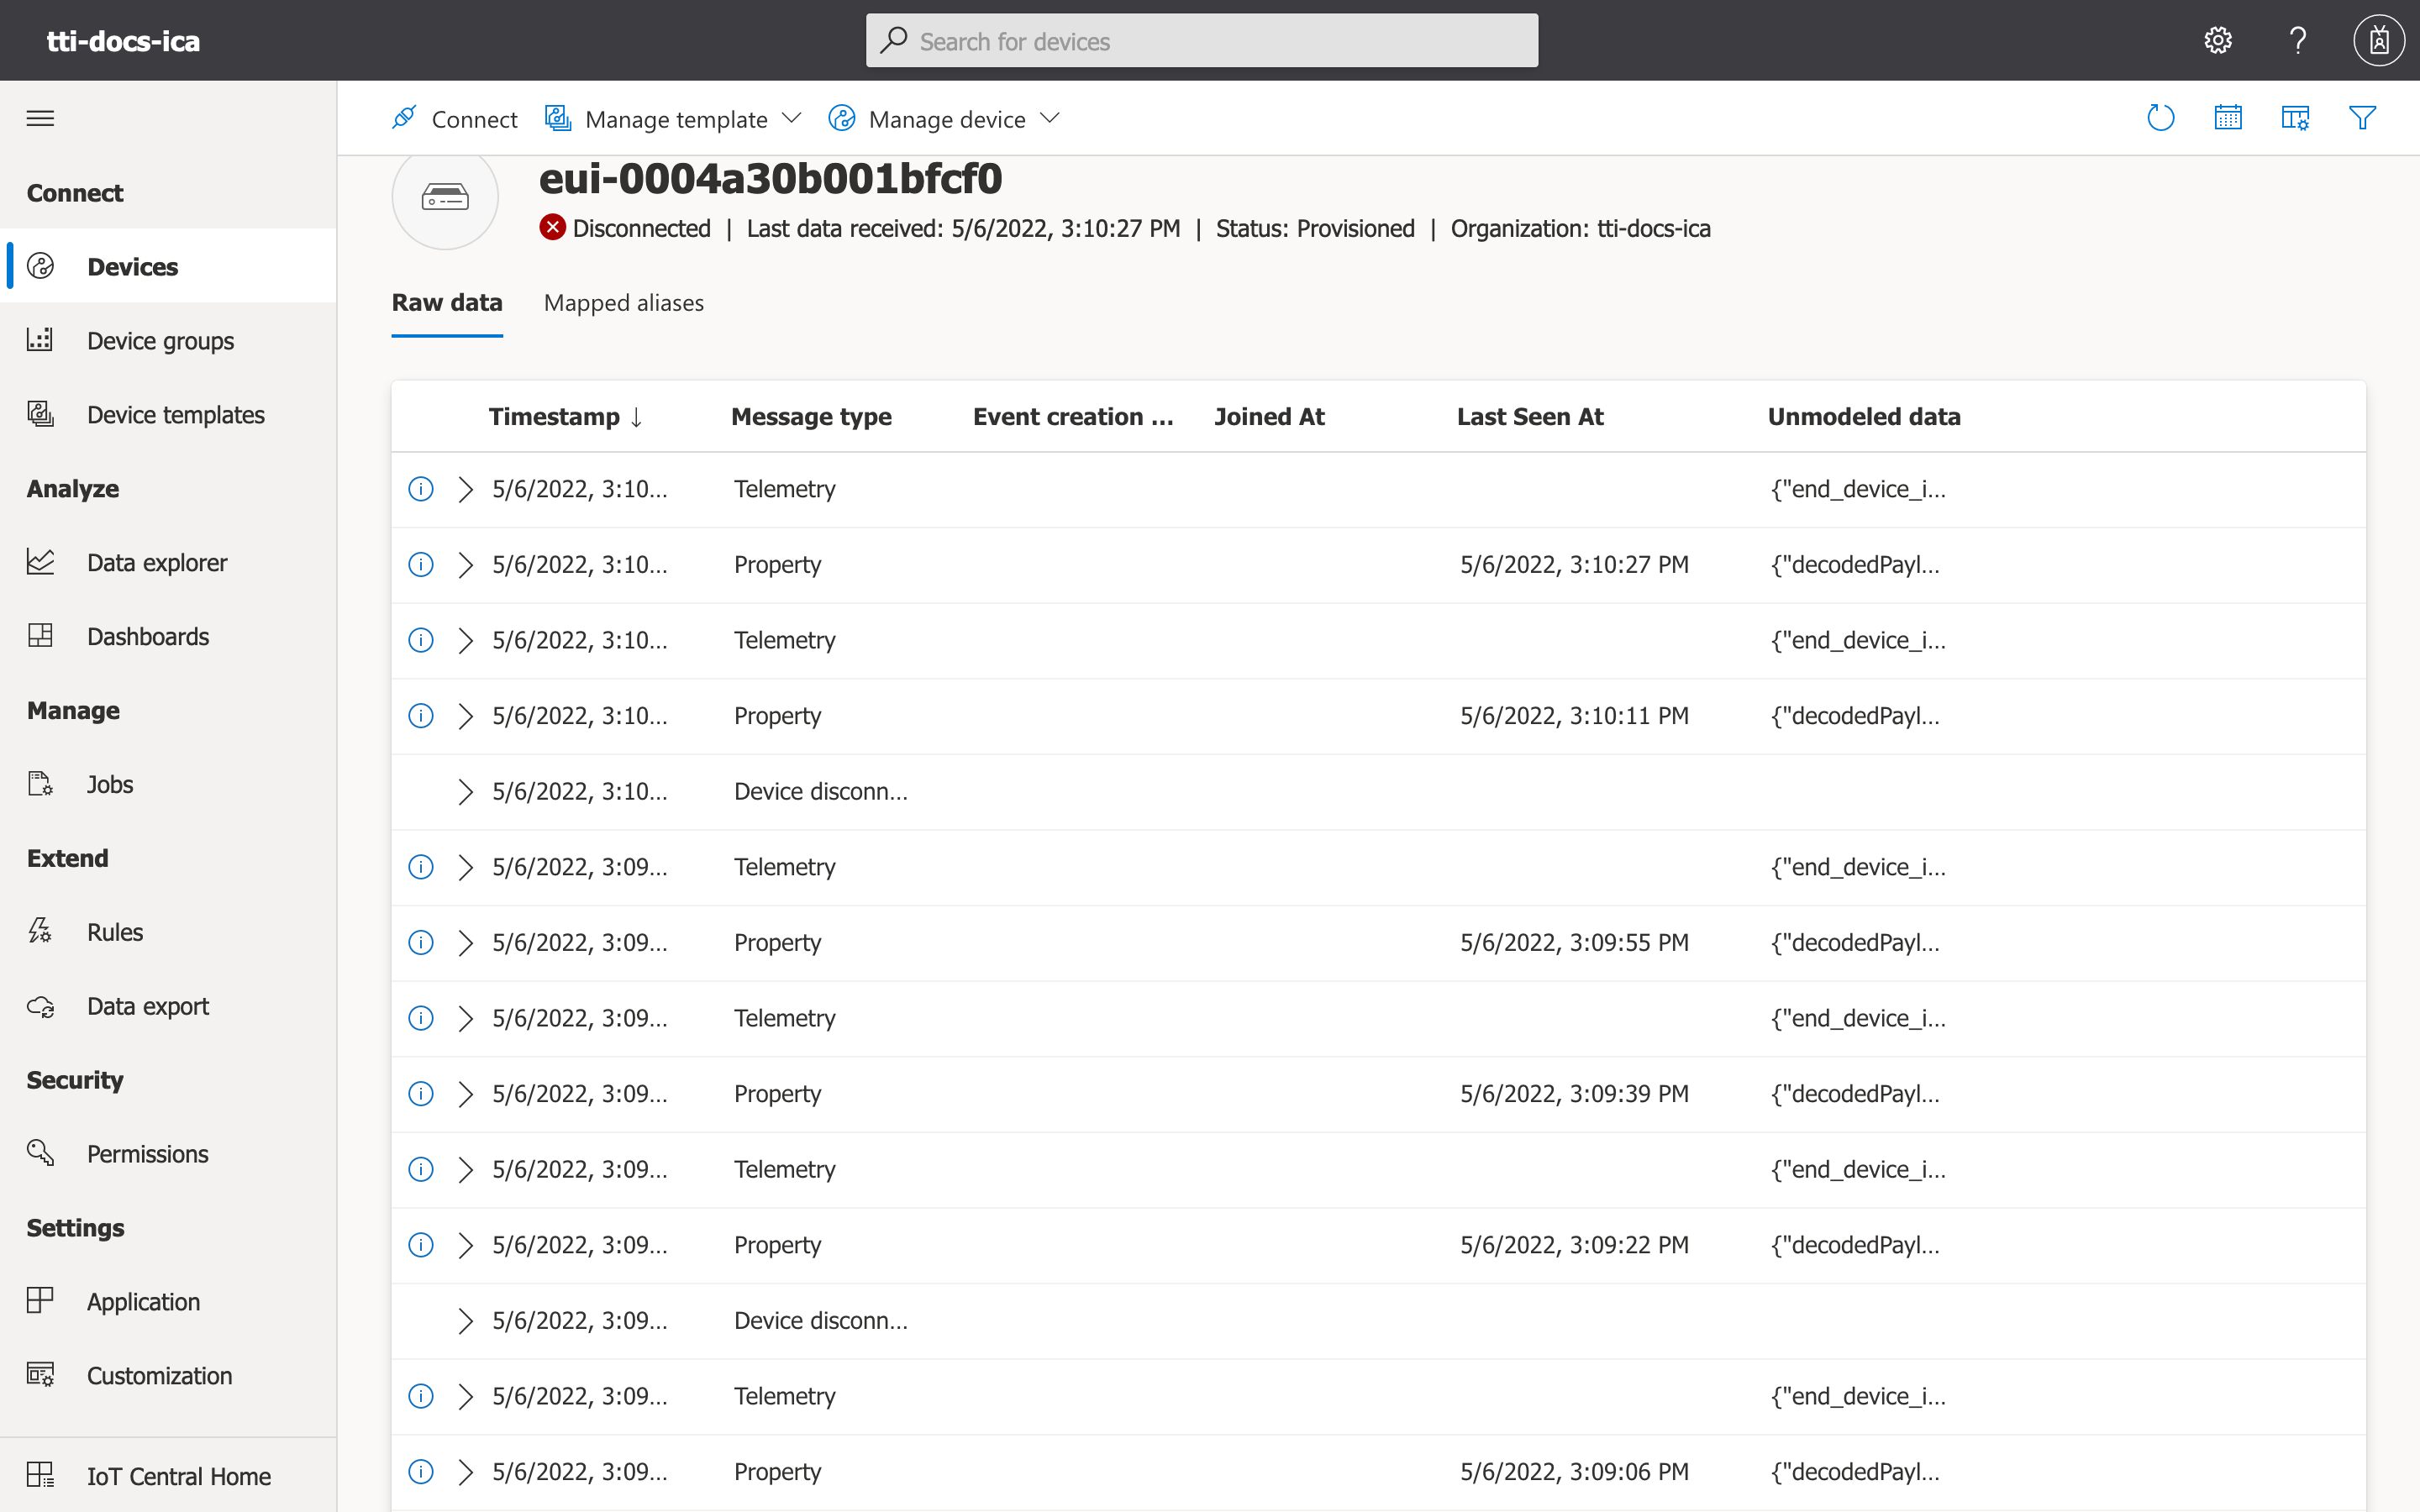Click the refresh icon in toolbar
Viewport: 2420px width, 1512px height.
click(2160, 118)
